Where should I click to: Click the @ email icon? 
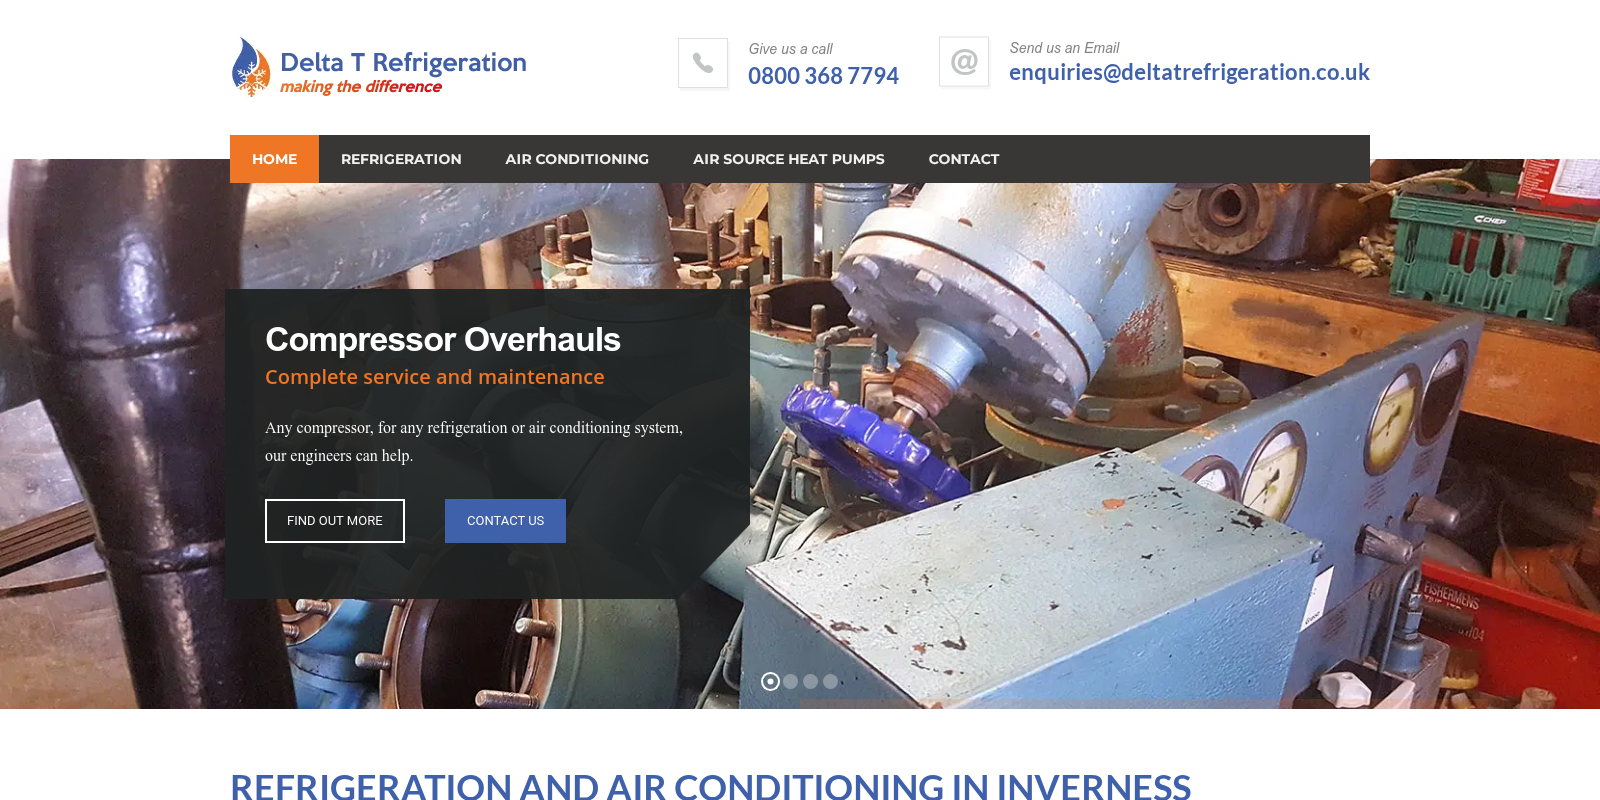coord(964,62)
